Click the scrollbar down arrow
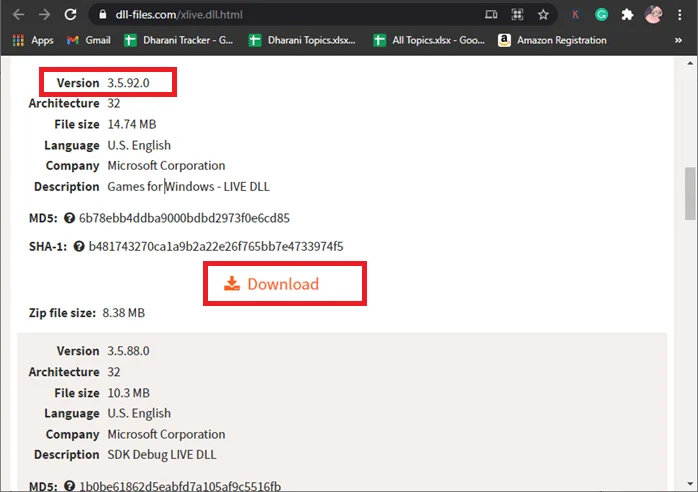Screen dimensions: 698x492 pyautogui.click(x=690, y=484)
